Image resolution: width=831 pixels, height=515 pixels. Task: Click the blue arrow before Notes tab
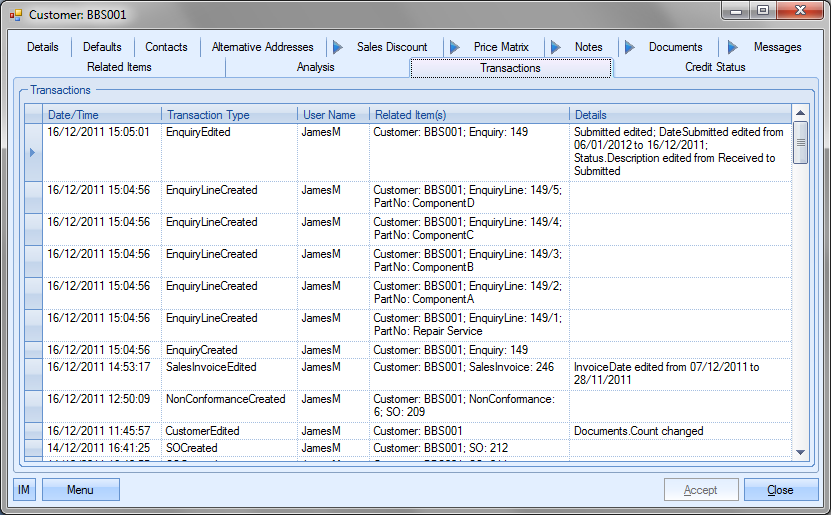[x=555, y=47]
